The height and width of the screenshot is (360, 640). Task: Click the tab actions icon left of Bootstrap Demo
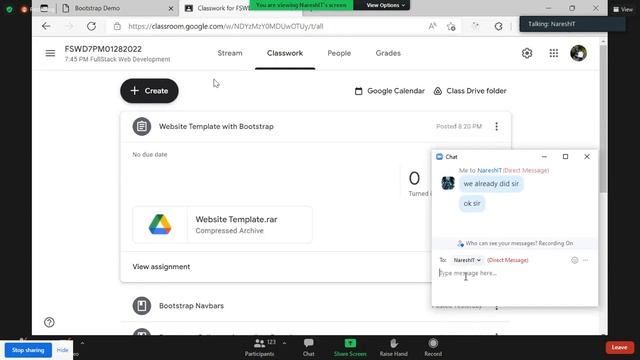tap(44, 8)
